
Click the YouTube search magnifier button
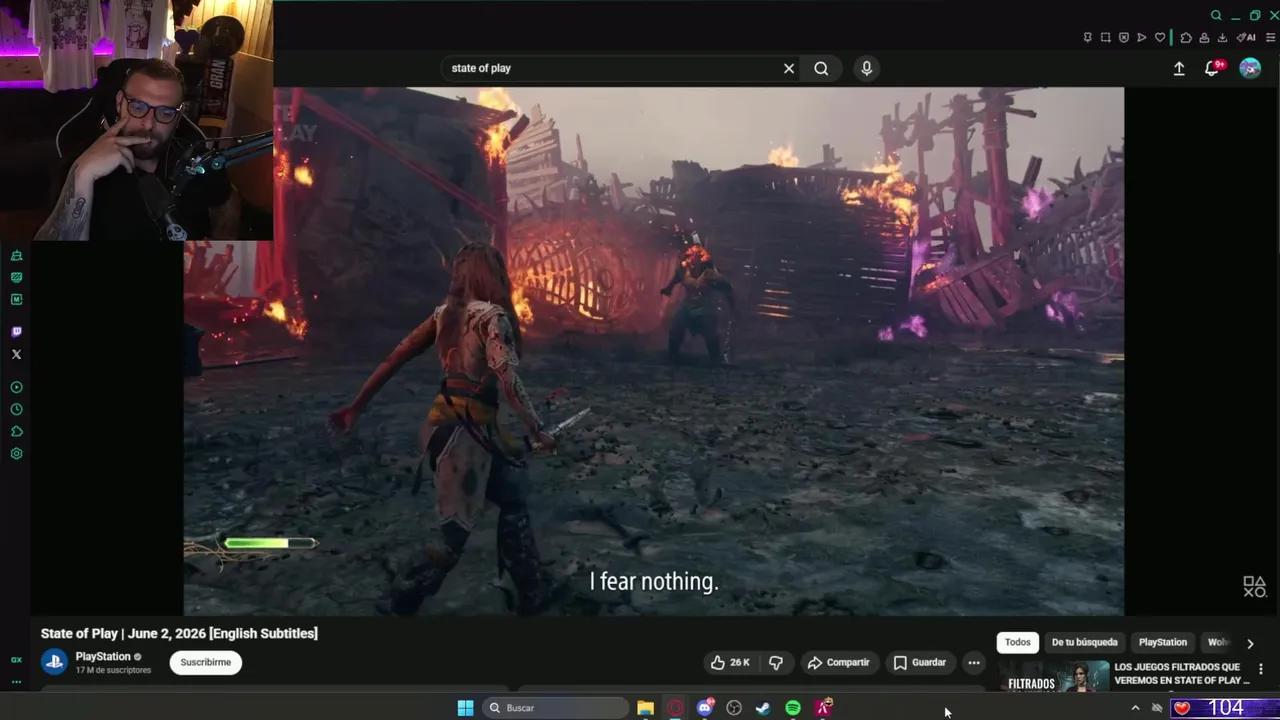(x=821, y=68)
